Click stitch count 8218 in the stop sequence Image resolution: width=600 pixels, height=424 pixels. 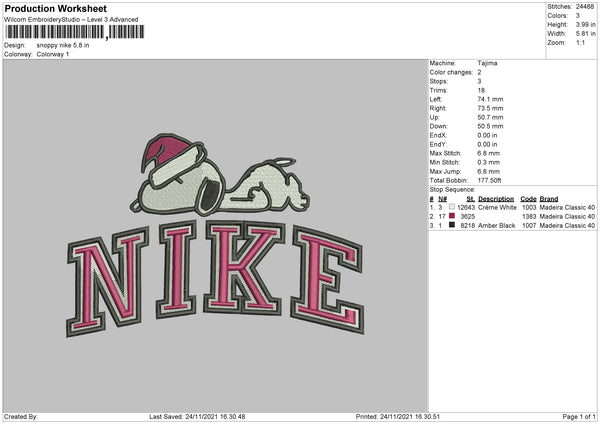point(468,226)
